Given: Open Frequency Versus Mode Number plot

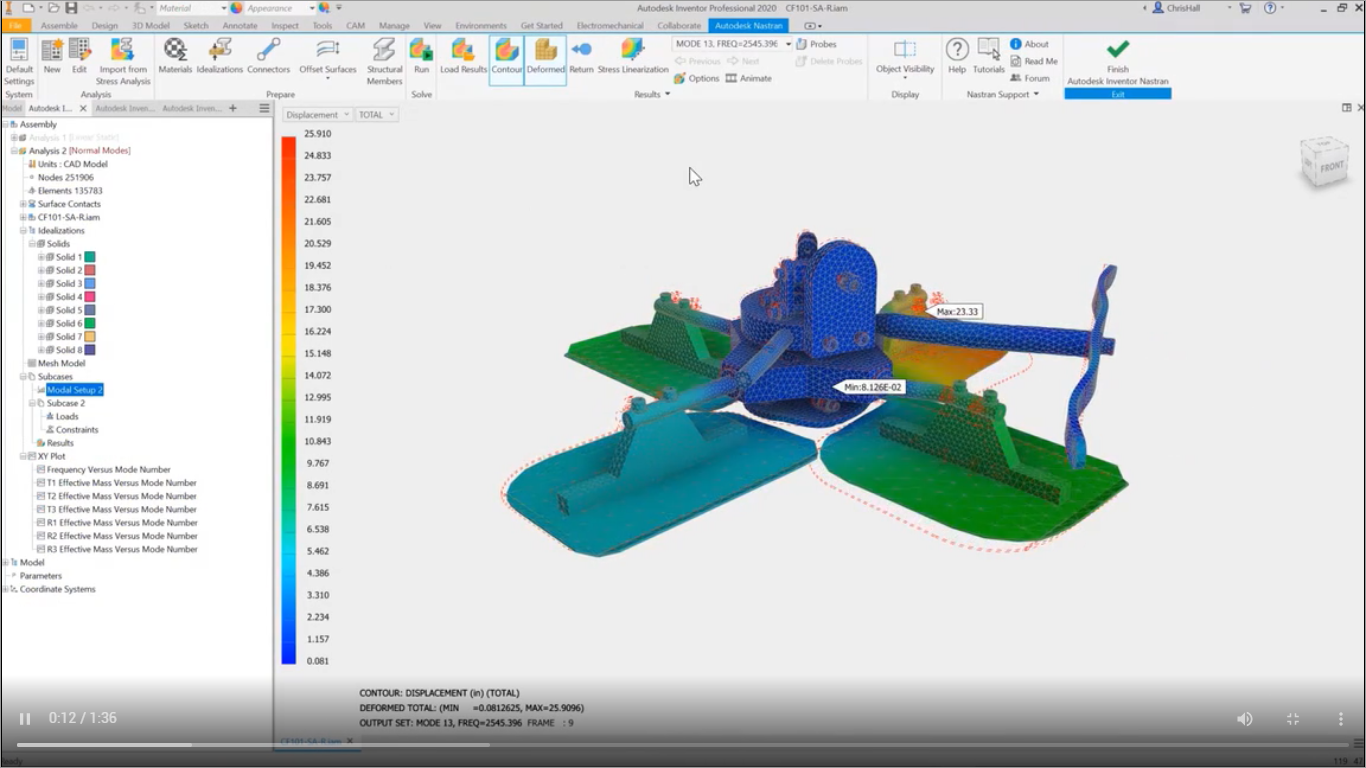Looking at the screenshot, I should 108,469.
